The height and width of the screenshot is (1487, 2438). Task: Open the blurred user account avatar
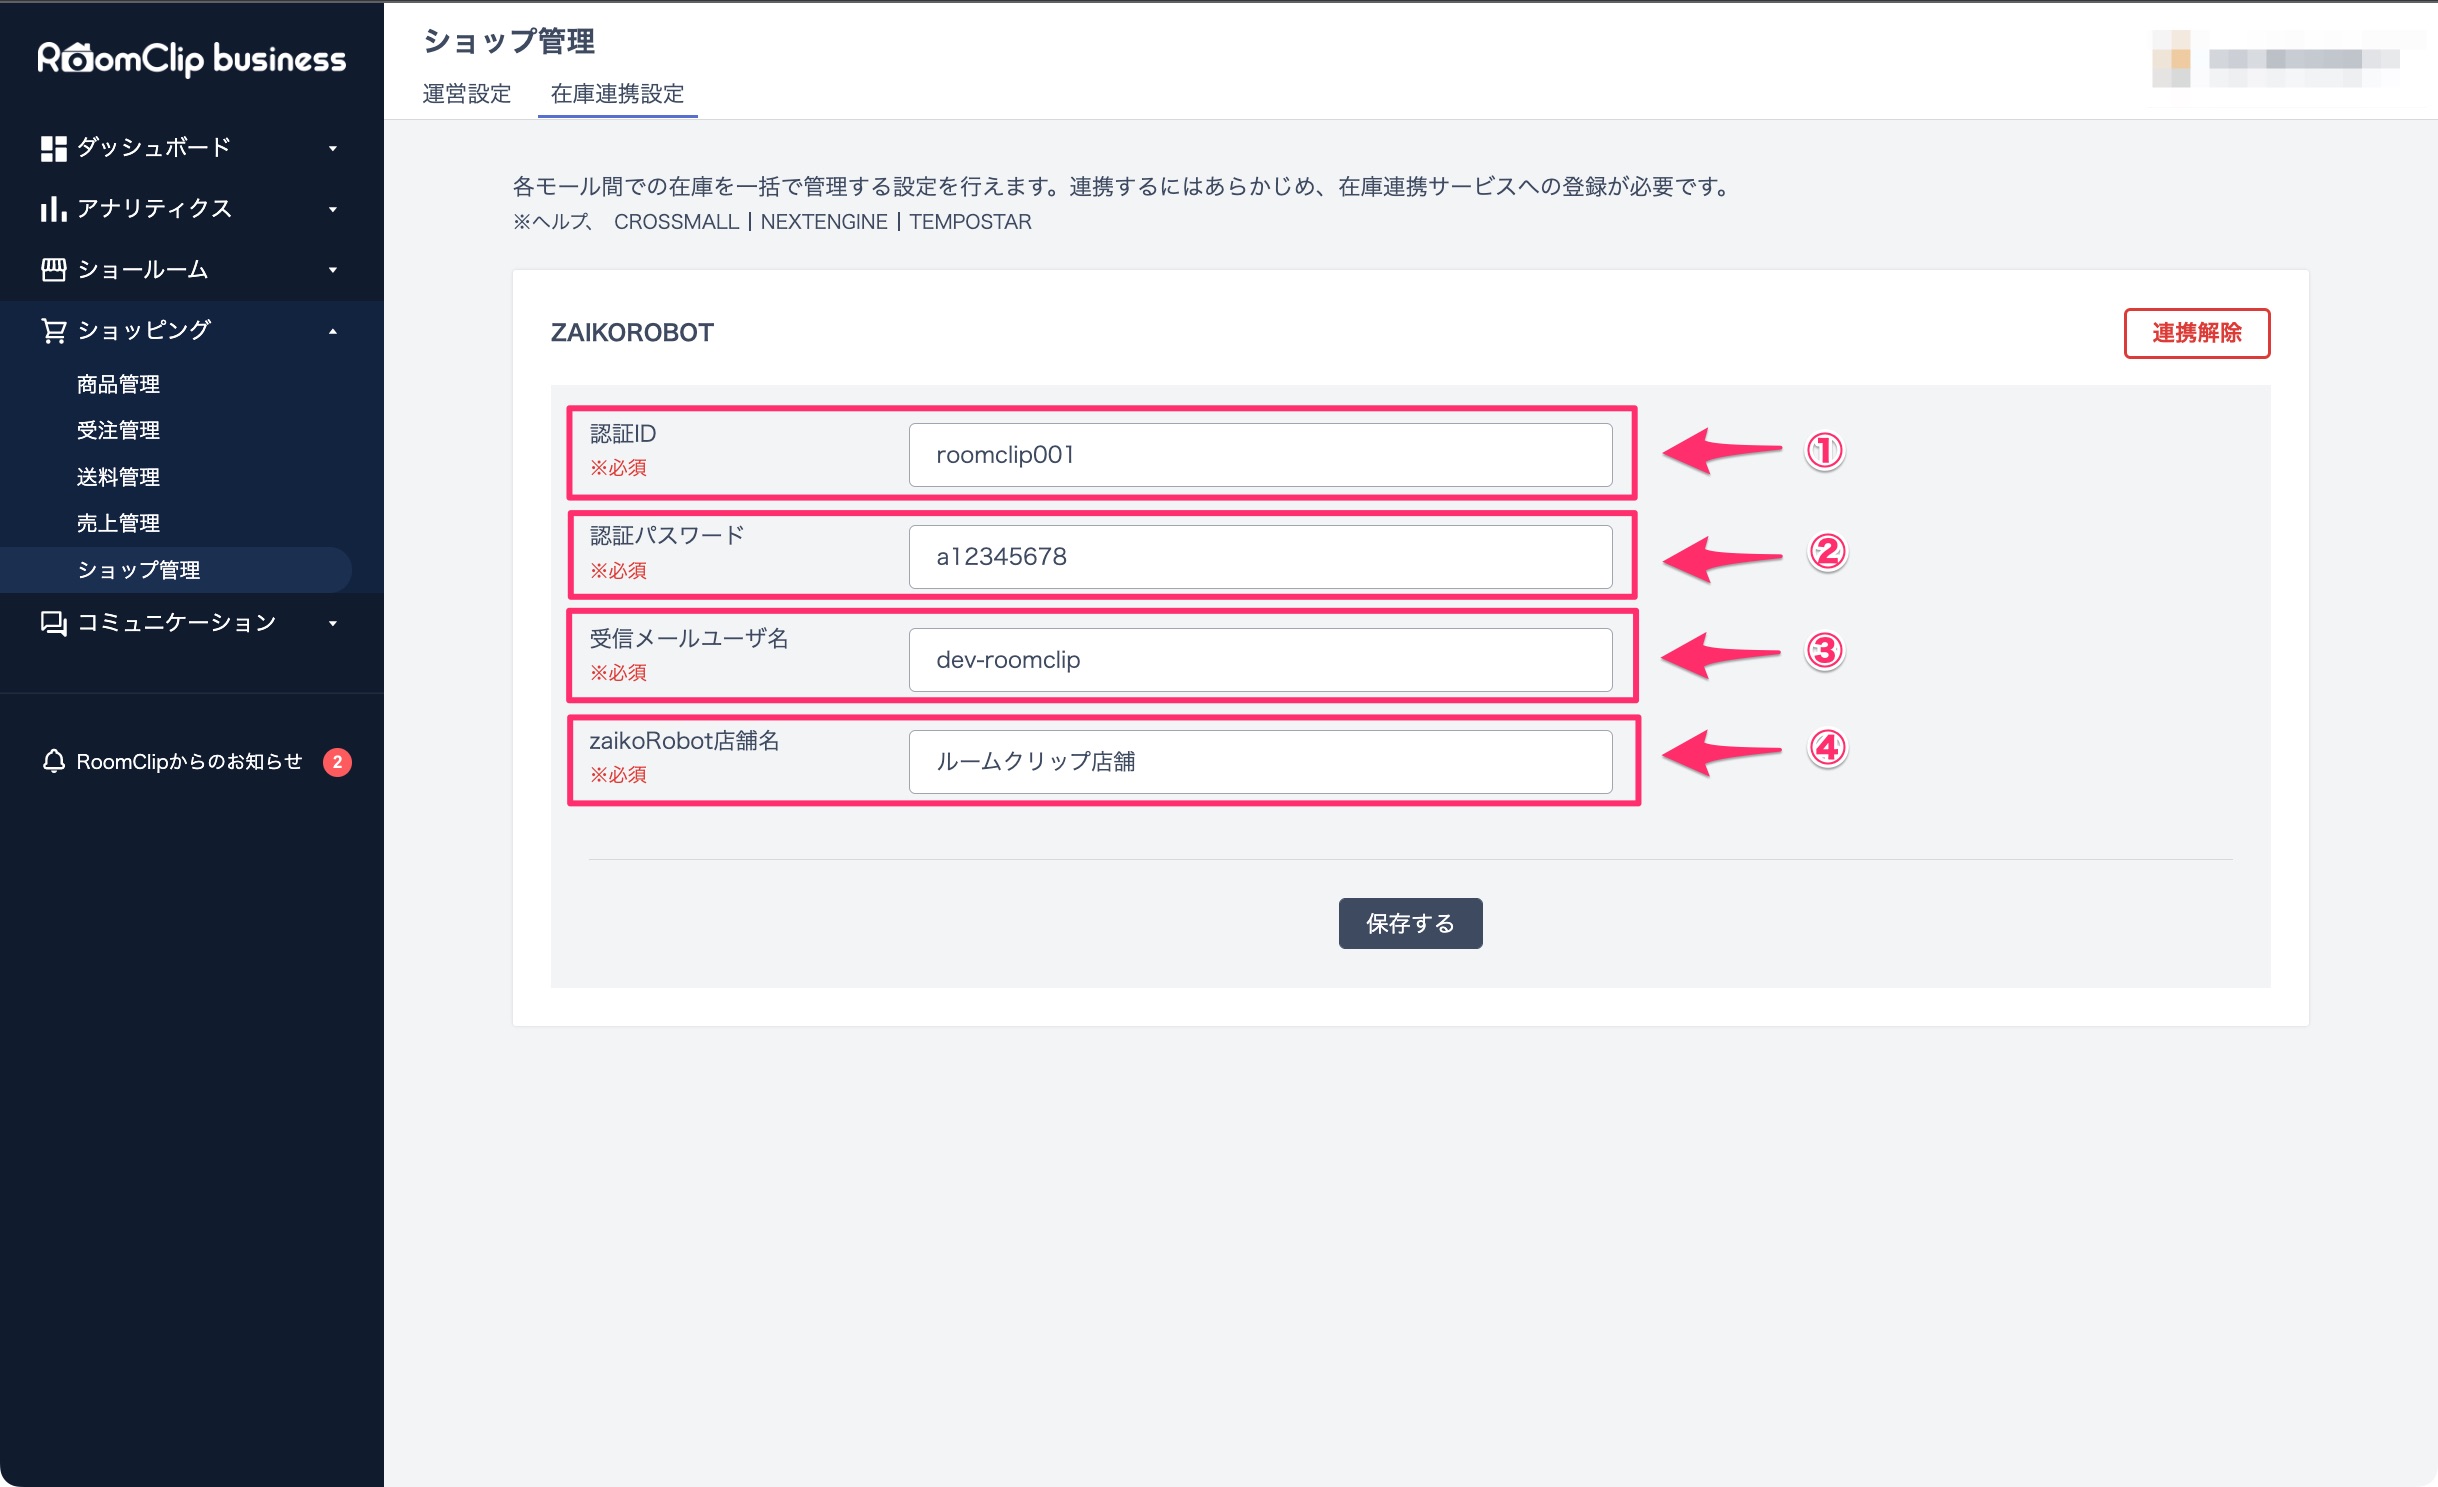pyautogui.click(x=2171, y=59)
